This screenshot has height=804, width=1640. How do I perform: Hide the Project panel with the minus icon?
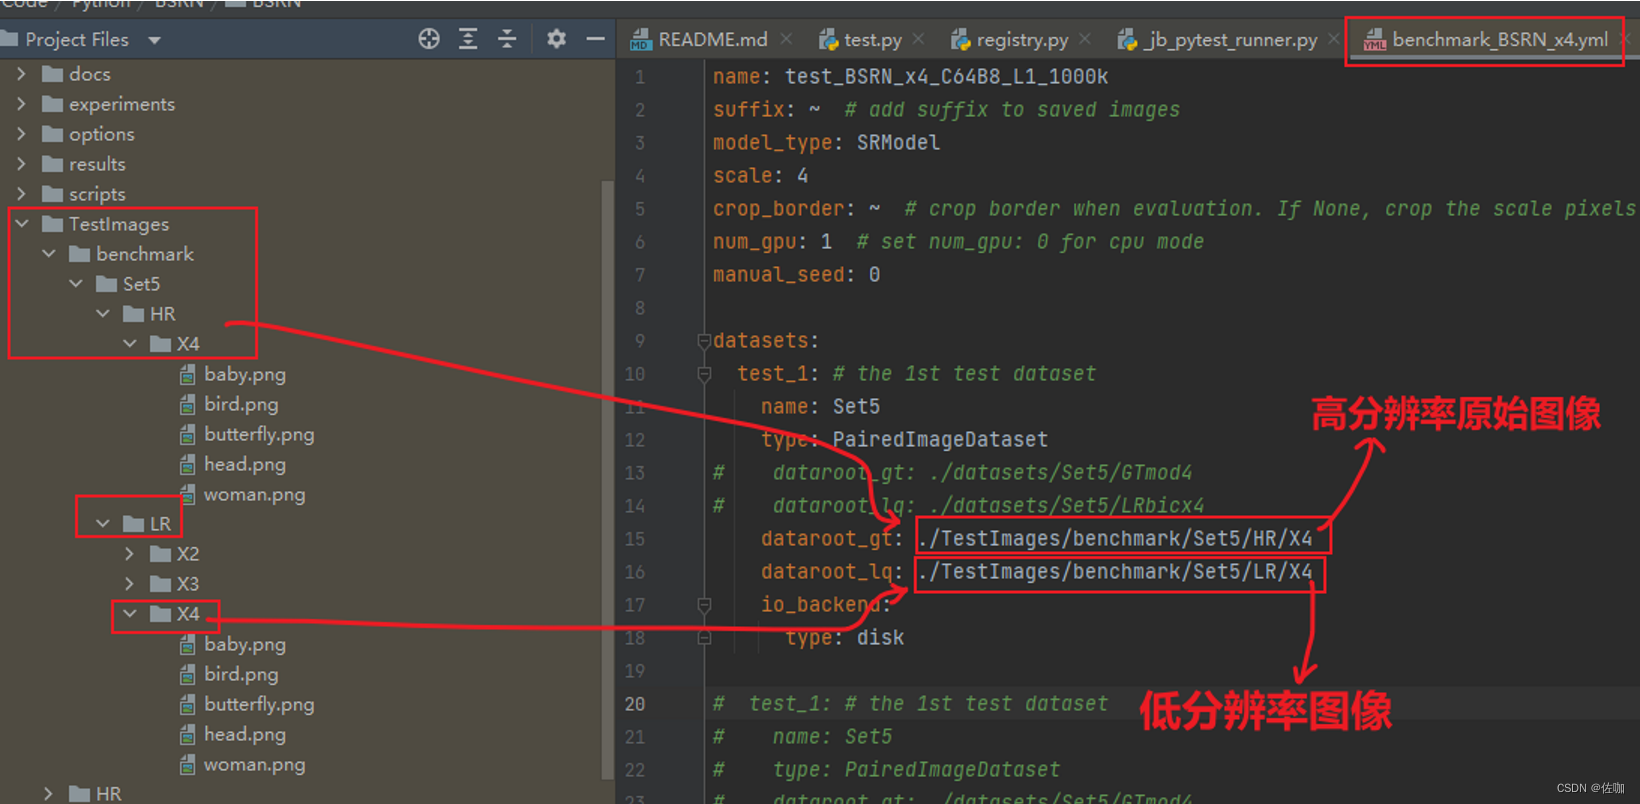[595, 39]
